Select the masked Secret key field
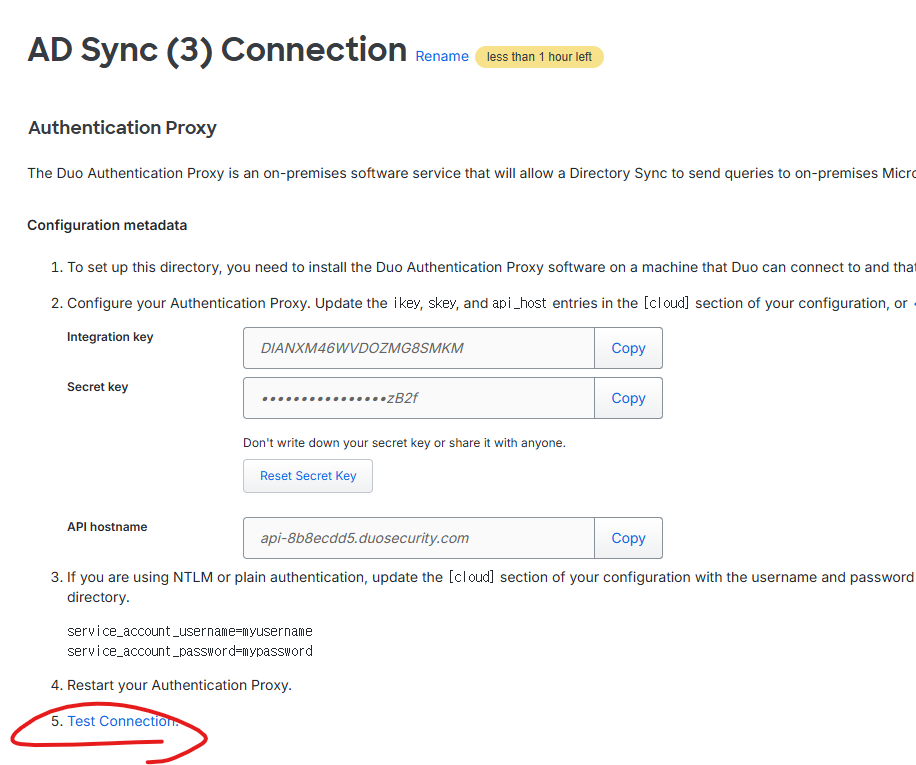 click(419, 398)
